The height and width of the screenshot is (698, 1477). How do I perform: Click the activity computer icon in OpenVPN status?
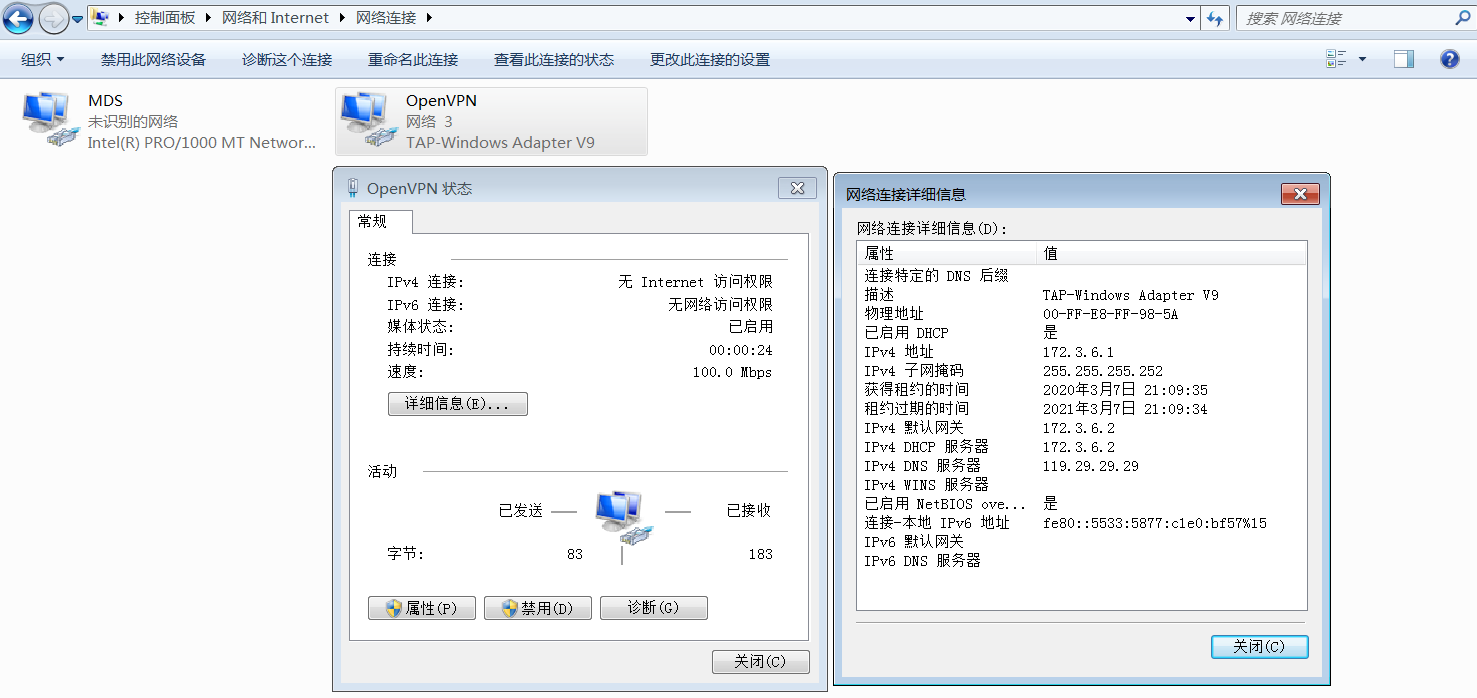tap(622, 517)
